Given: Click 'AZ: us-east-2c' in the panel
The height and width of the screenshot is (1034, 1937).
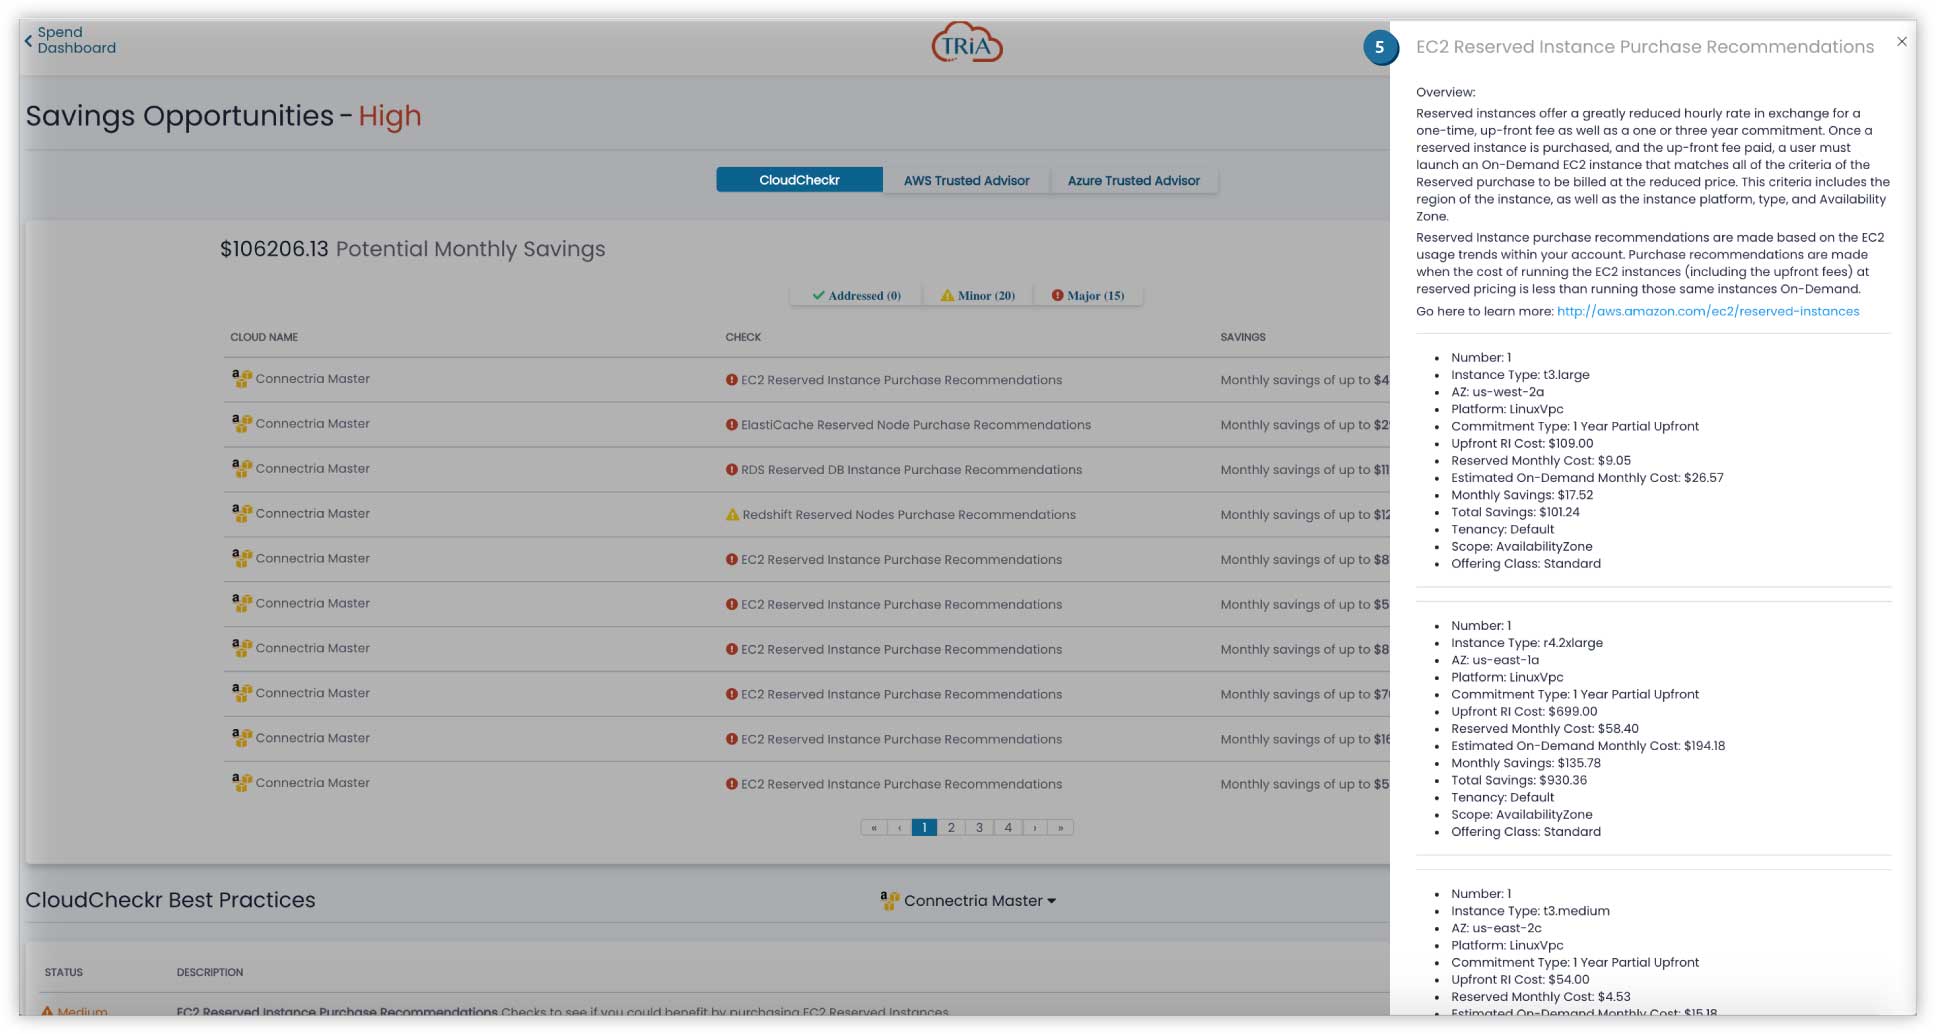Looking at the screenshot, I should (1496, 928).
